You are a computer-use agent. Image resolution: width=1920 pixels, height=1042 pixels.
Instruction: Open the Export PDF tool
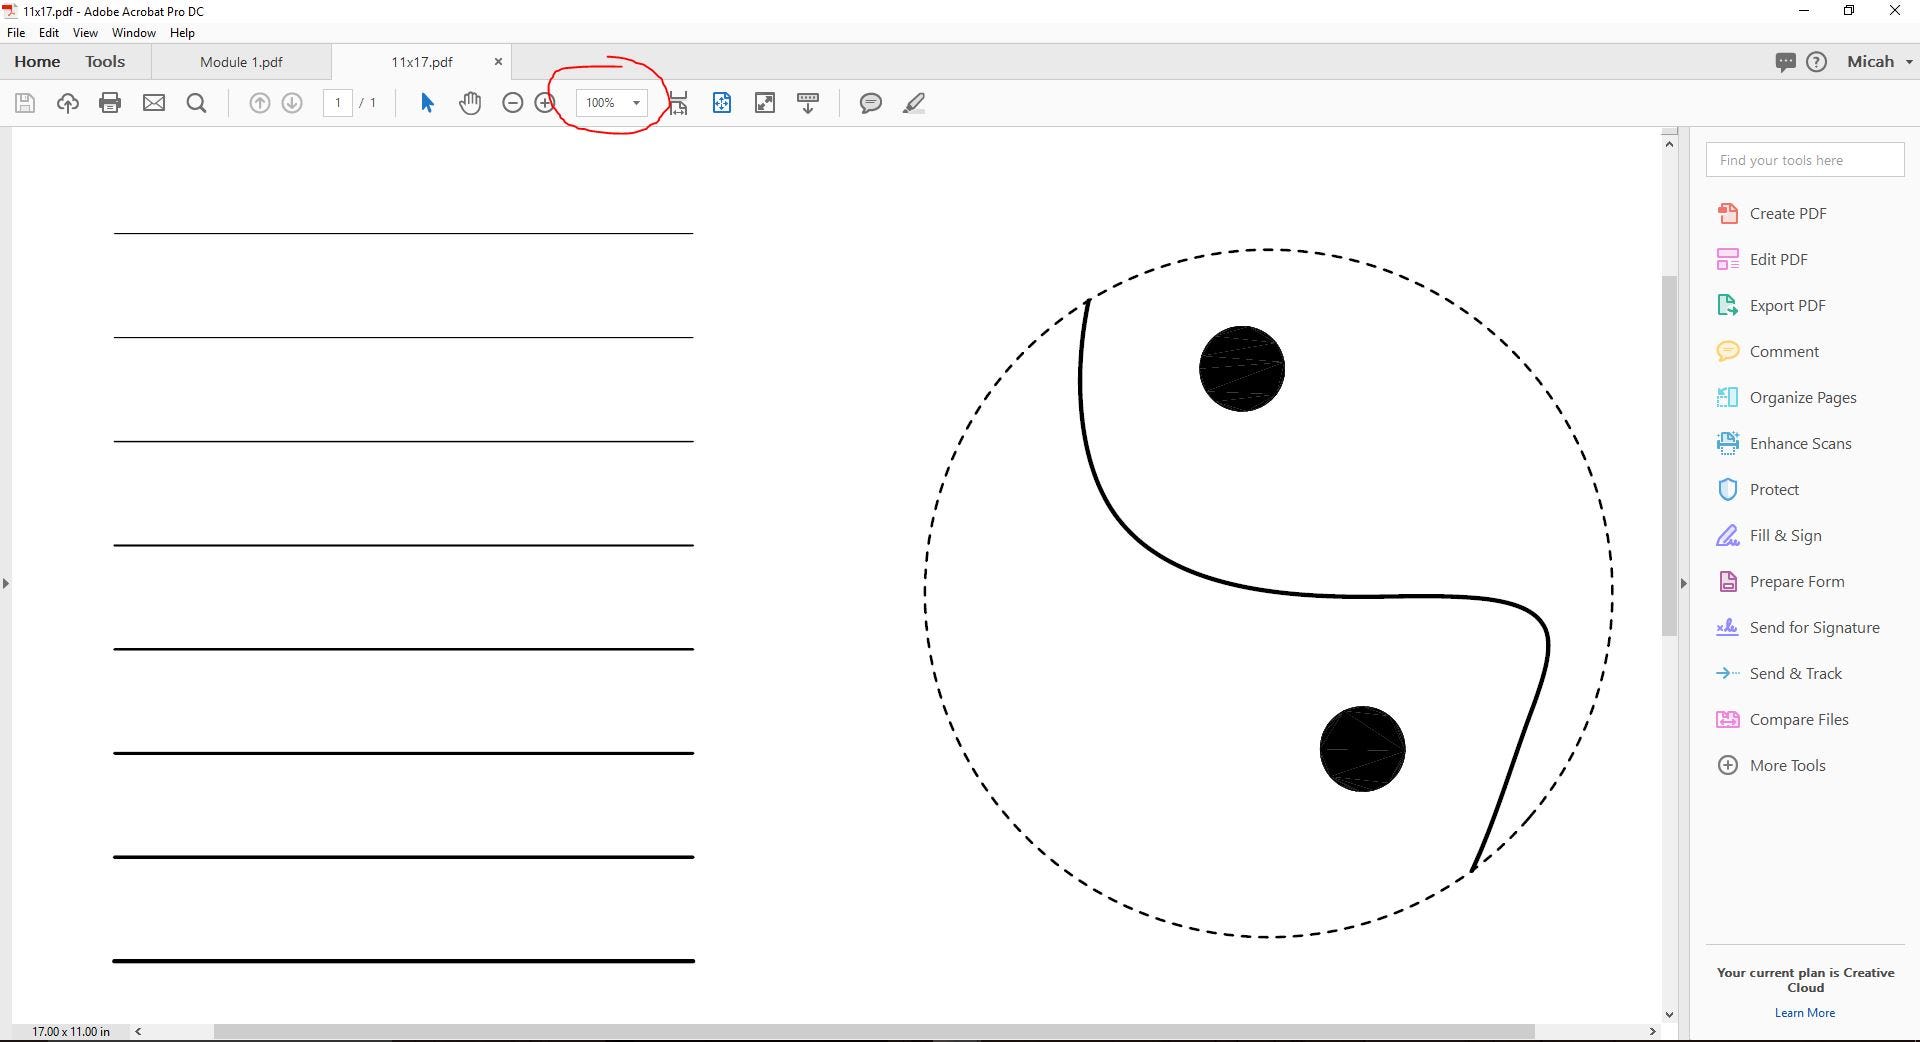(1771, 306)
